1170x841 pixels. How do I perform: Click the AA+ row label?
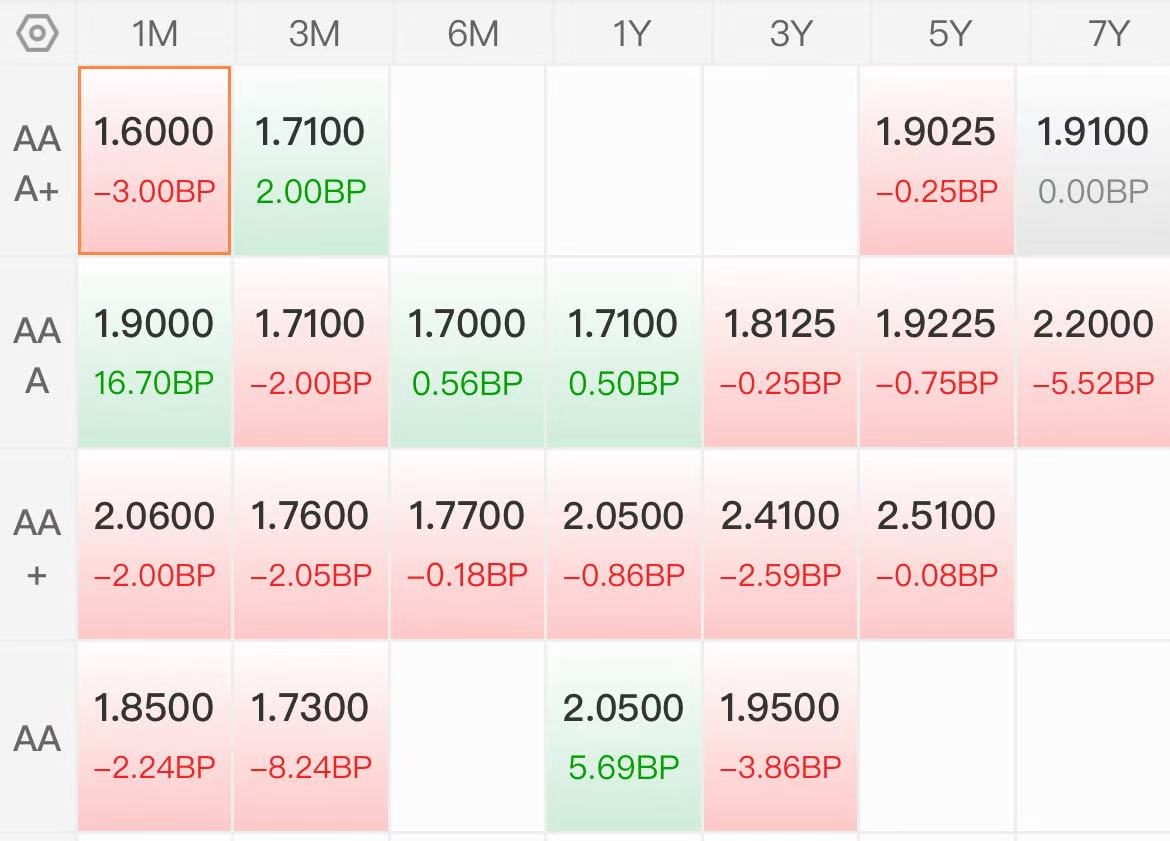[37, 548]
